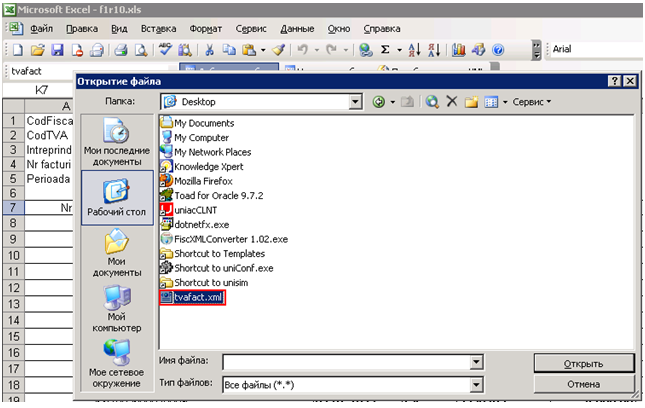This screenshot has height=408, width=645.
Task: Select FiscXMLConverter 1.02.exe in file list
Action: 224,239
